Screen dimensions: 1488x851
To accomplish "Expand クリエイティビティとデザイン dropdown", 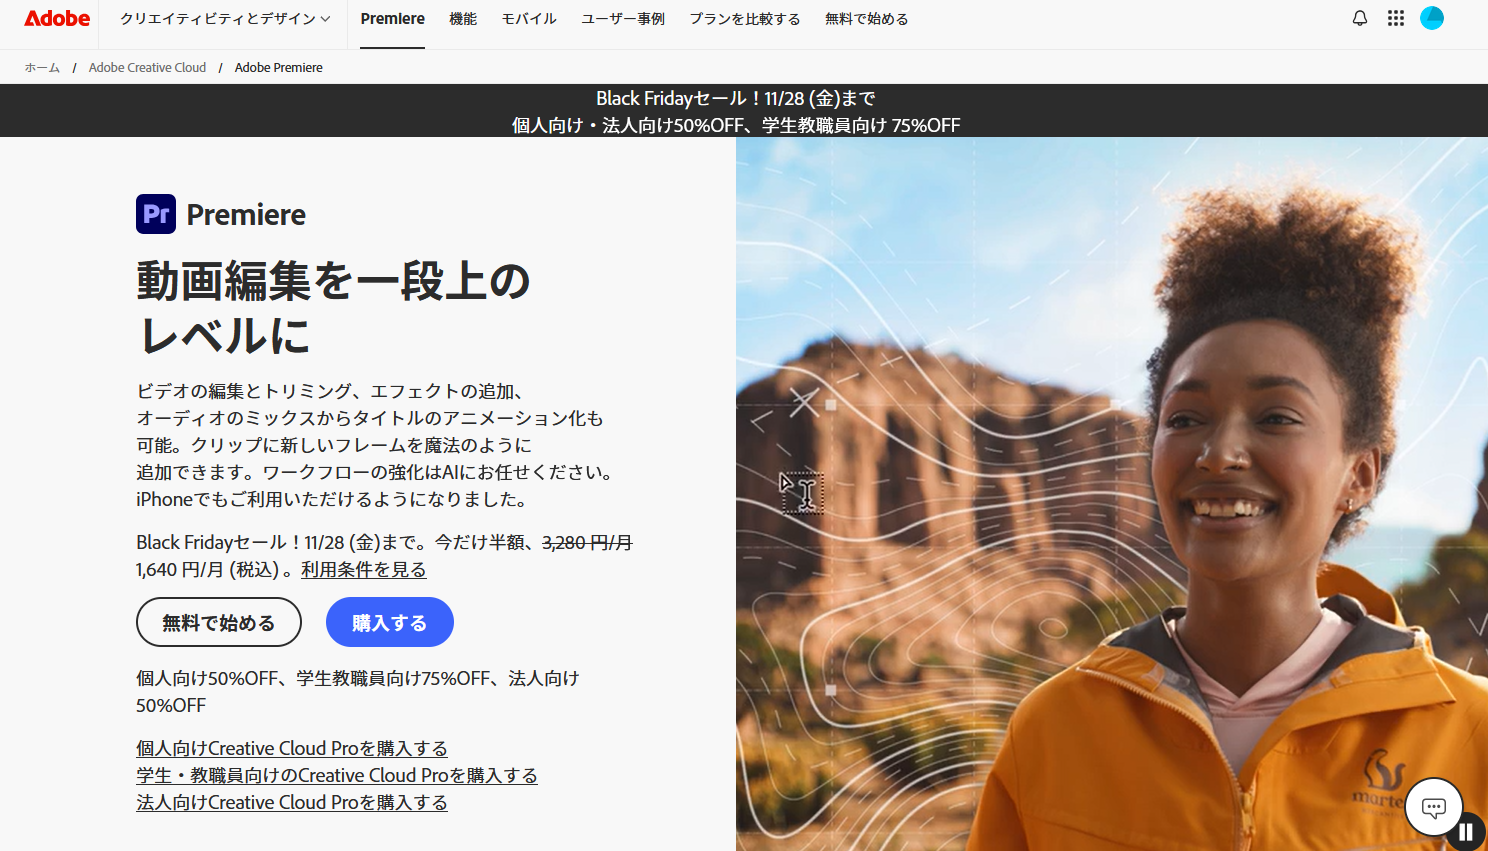I will (x=225, y=19).
